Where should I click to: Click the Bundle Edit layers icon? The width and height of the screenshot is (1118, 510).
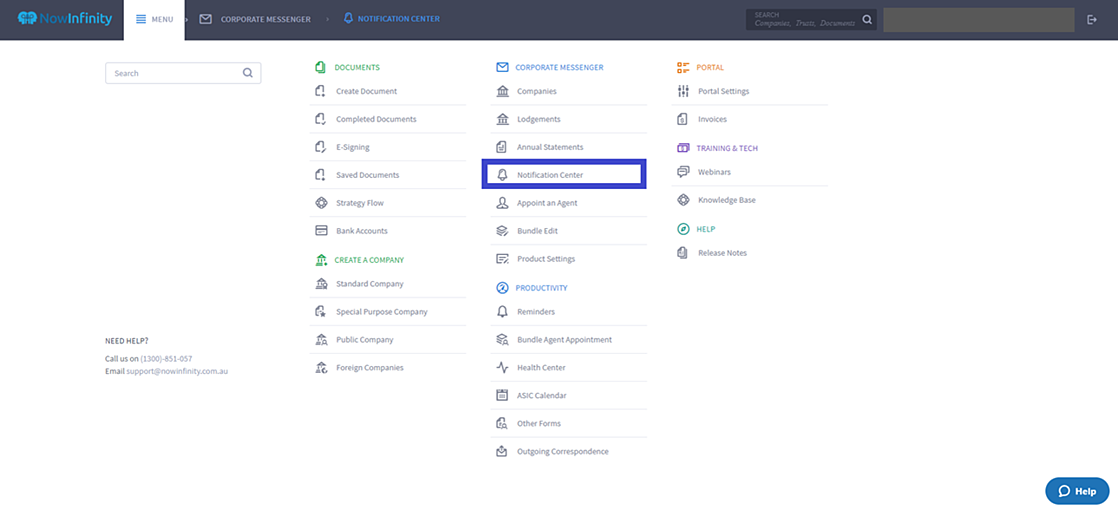pos(502,230)
